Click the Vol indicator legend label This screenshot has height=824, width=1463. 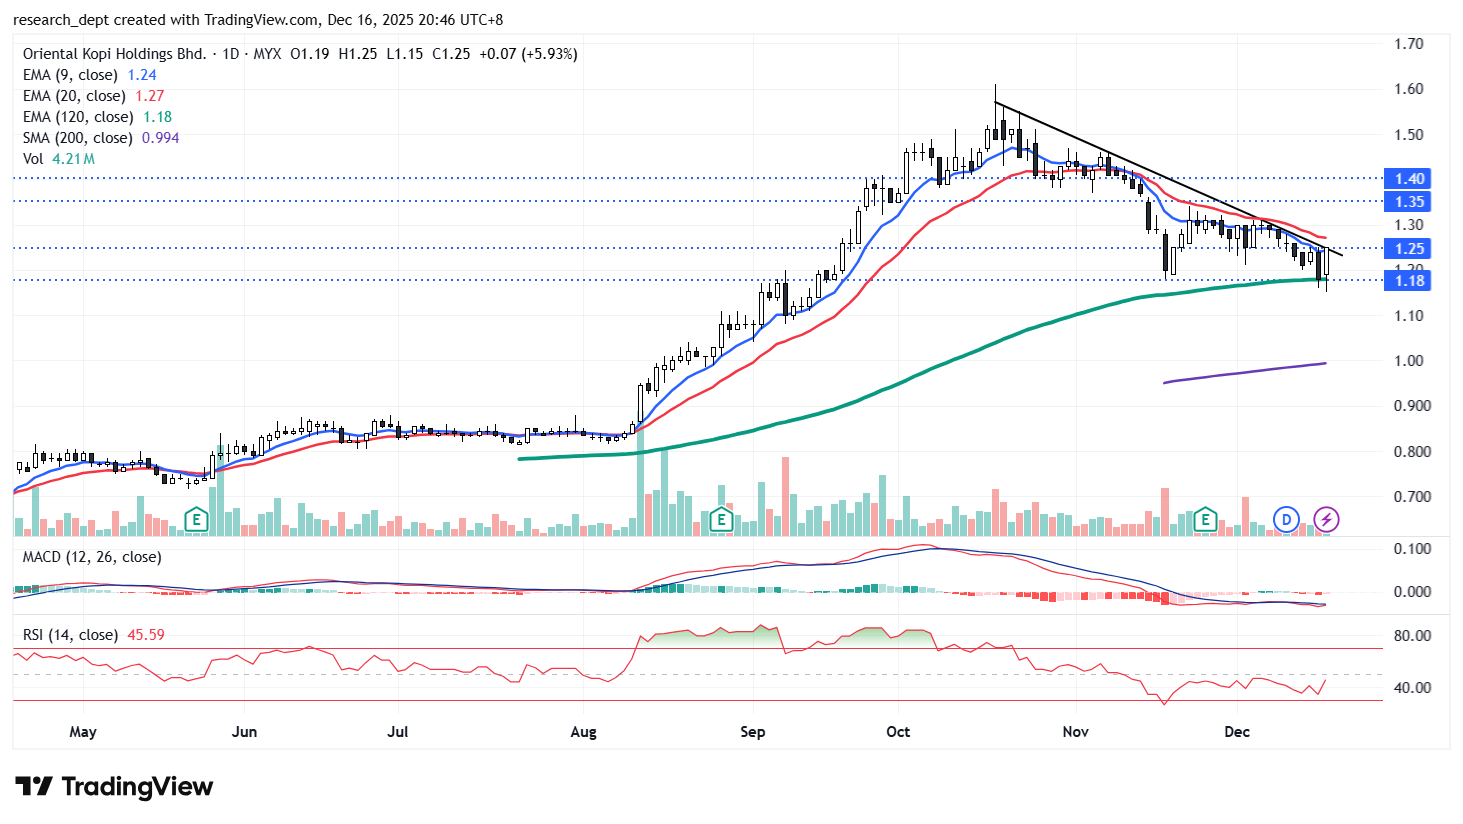point(33,159)
